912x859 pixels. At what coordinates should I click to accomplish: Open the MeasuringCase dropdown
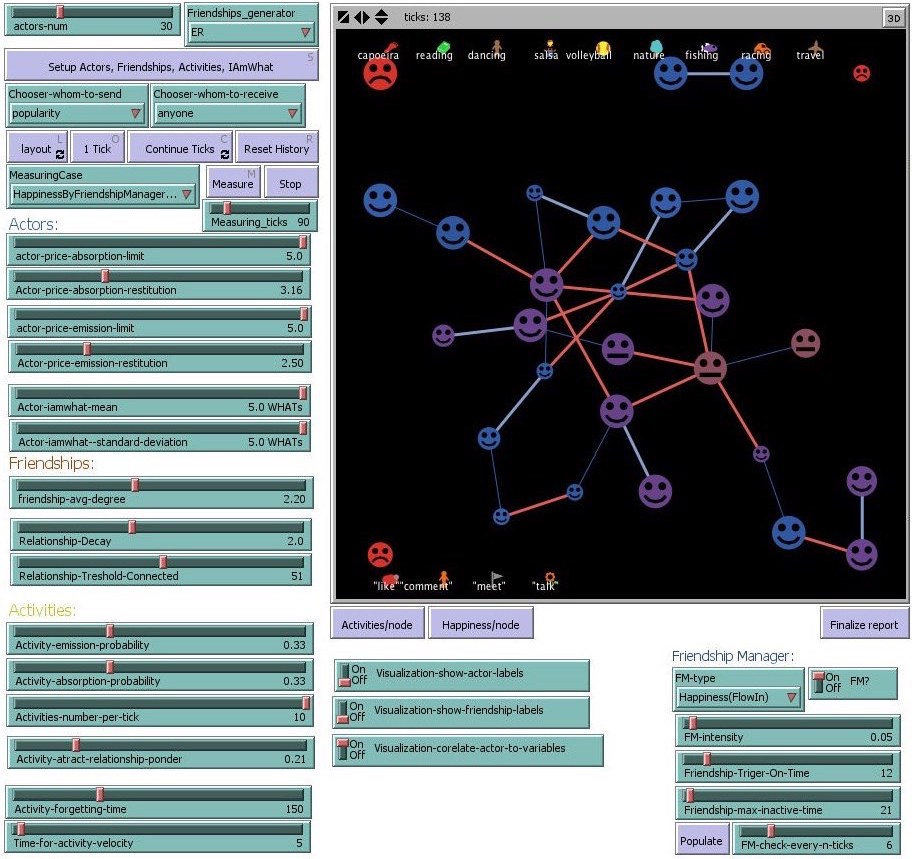pyautogui.click(x=102, y=194)
